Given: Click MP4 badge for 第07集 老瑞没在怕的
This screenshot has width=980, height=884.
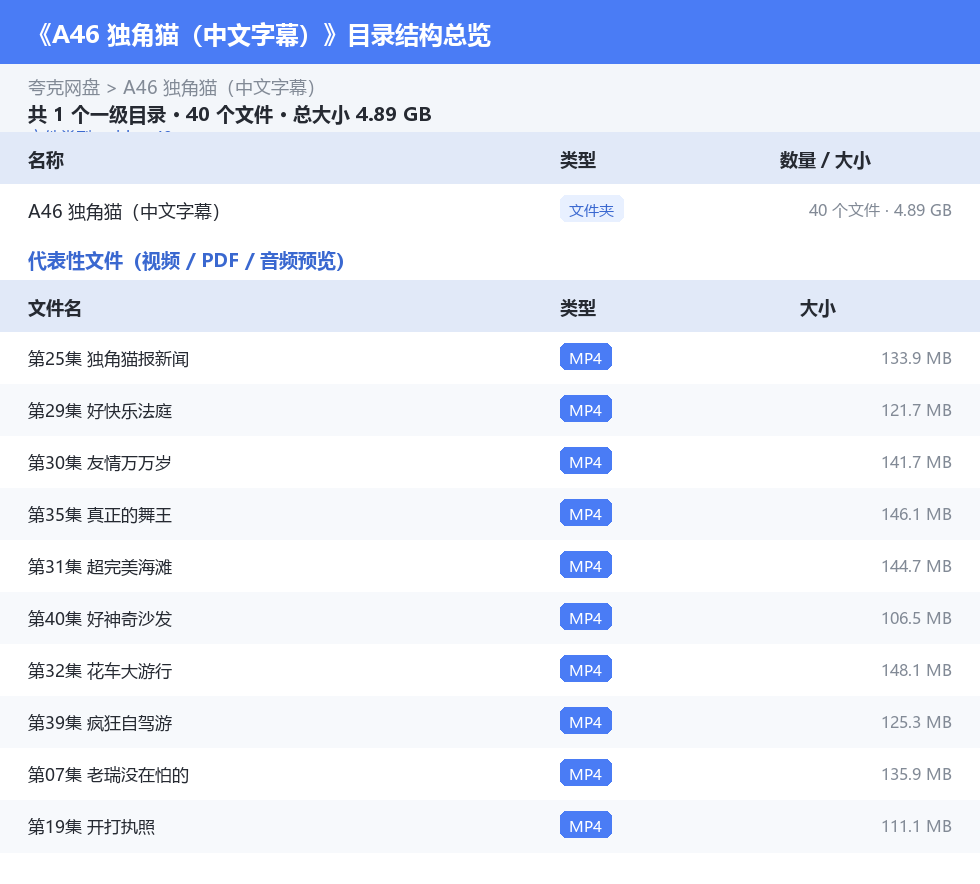Looking at the screenshot, I should coord(586,773).
